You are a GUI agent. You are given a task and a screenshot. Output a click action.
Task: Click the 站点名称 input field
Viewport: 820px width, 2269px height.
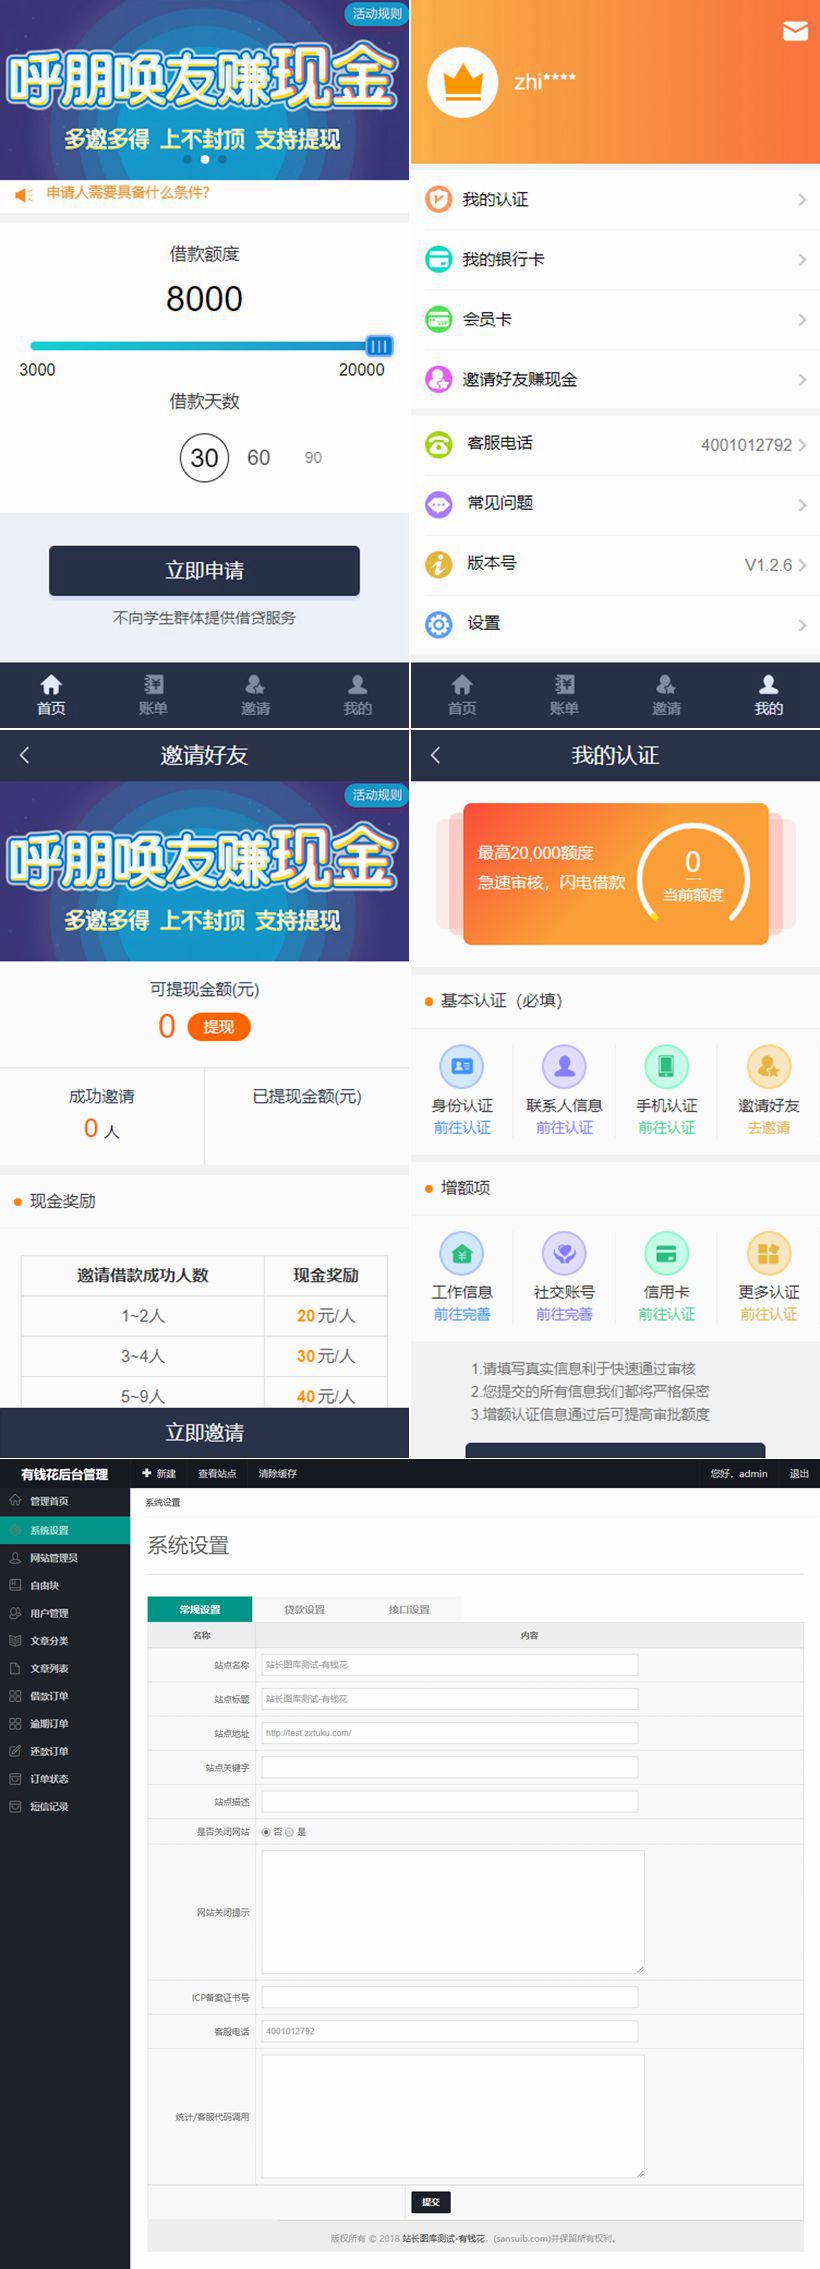pyautogui.click(x=449, y=1665)
